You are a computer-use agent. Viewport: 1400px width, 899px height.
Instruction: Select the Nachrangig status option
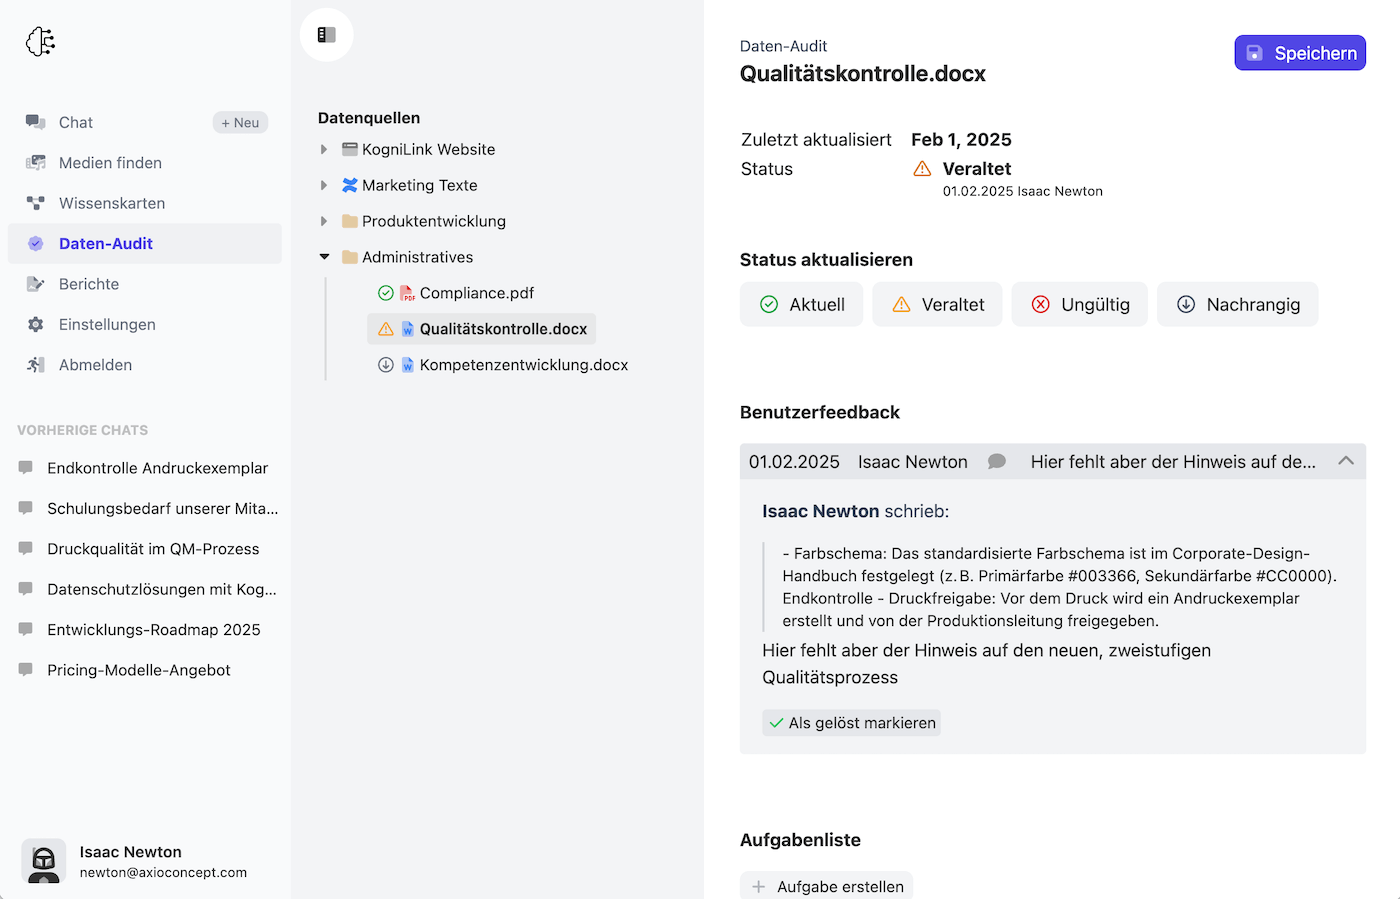pos(1237,304)
